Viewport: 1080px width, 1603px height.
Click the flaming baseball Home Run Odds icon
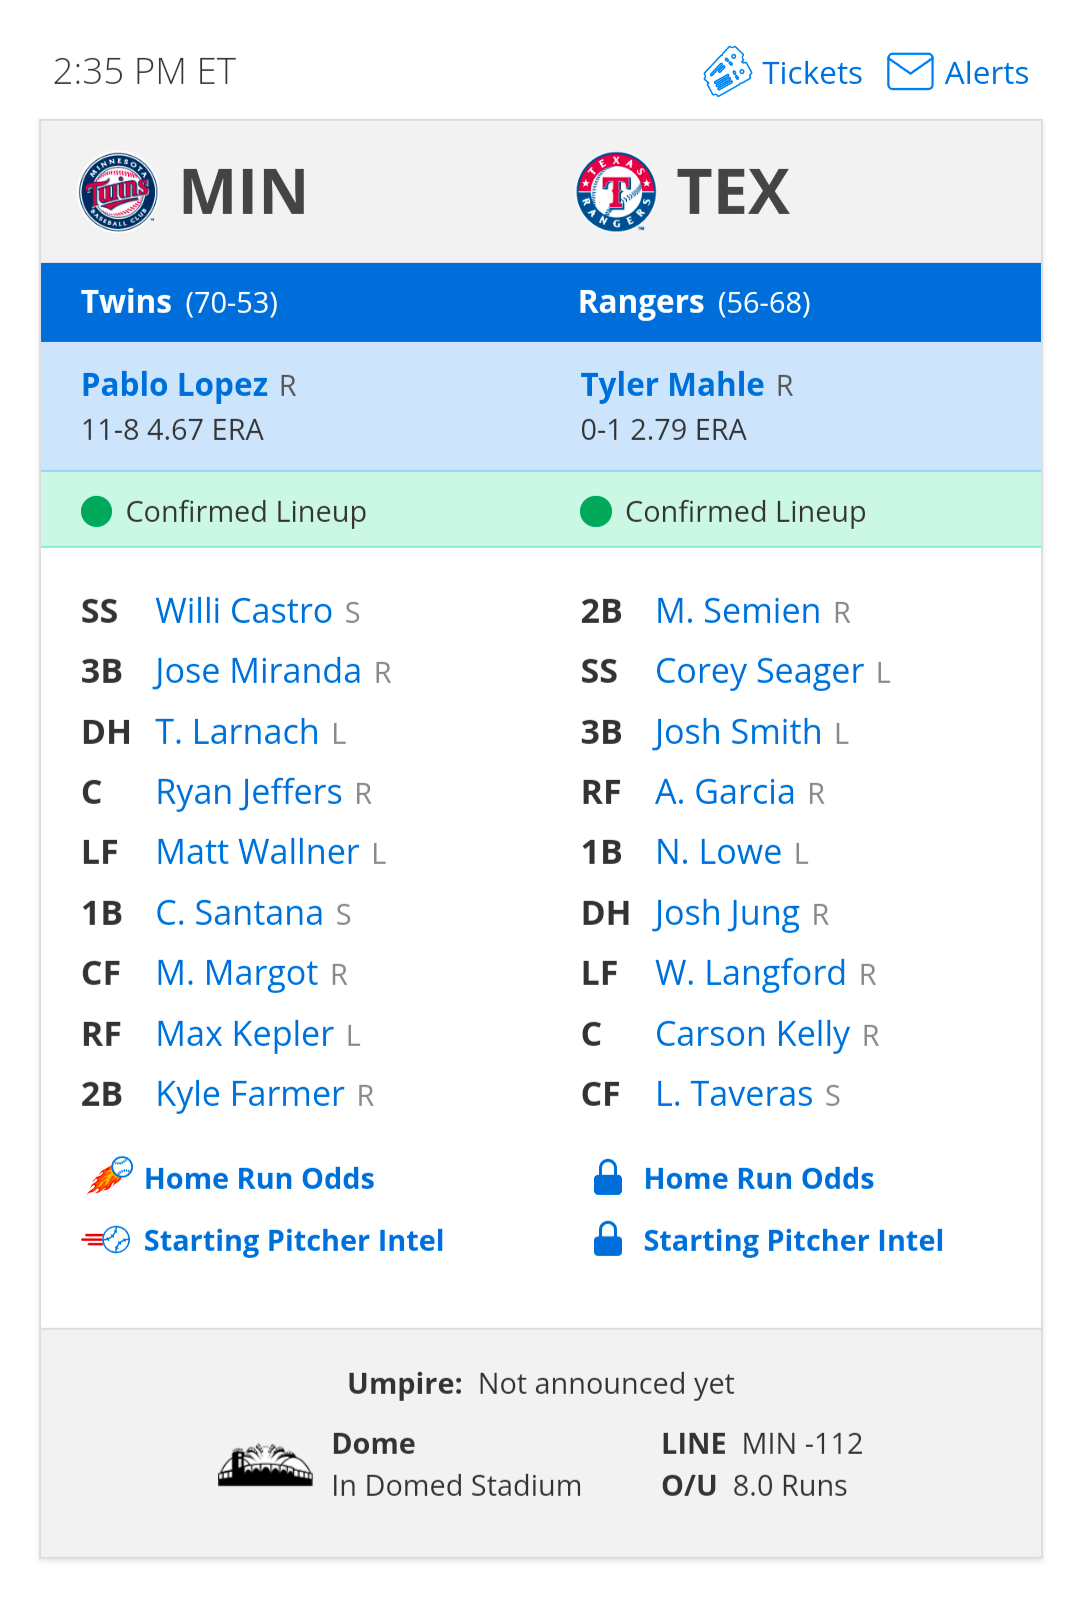(109, 1177)
